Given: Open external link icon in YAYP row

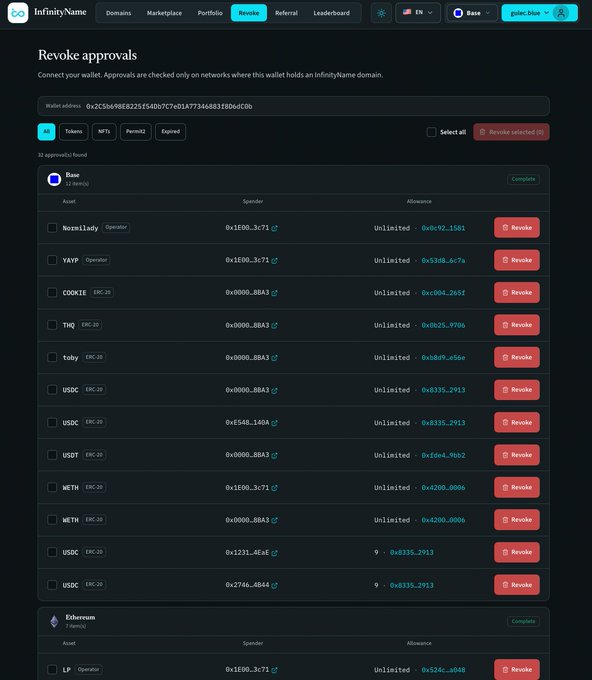Looking at the screenshot, I should click(x=275, y=261).
